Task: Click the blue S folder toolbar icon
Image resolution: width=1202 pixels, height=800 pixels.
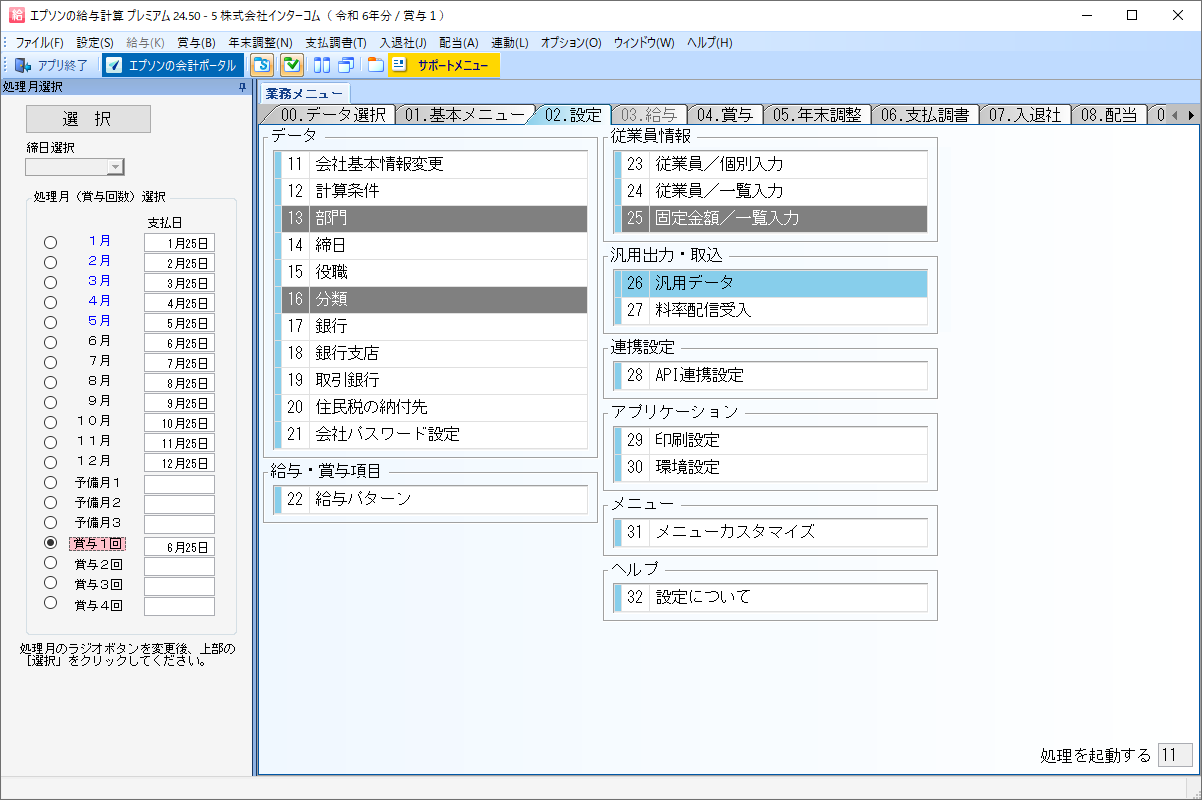Action: pyautogui.click(x=262, y=66)
